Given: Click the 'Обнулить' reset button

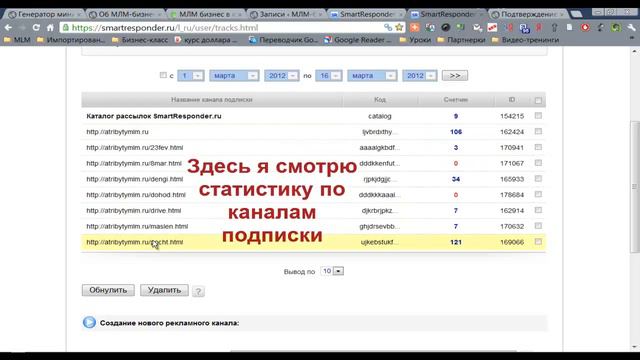Looking at the screenshot, I should pyautogui.click(x=108, y=290).
